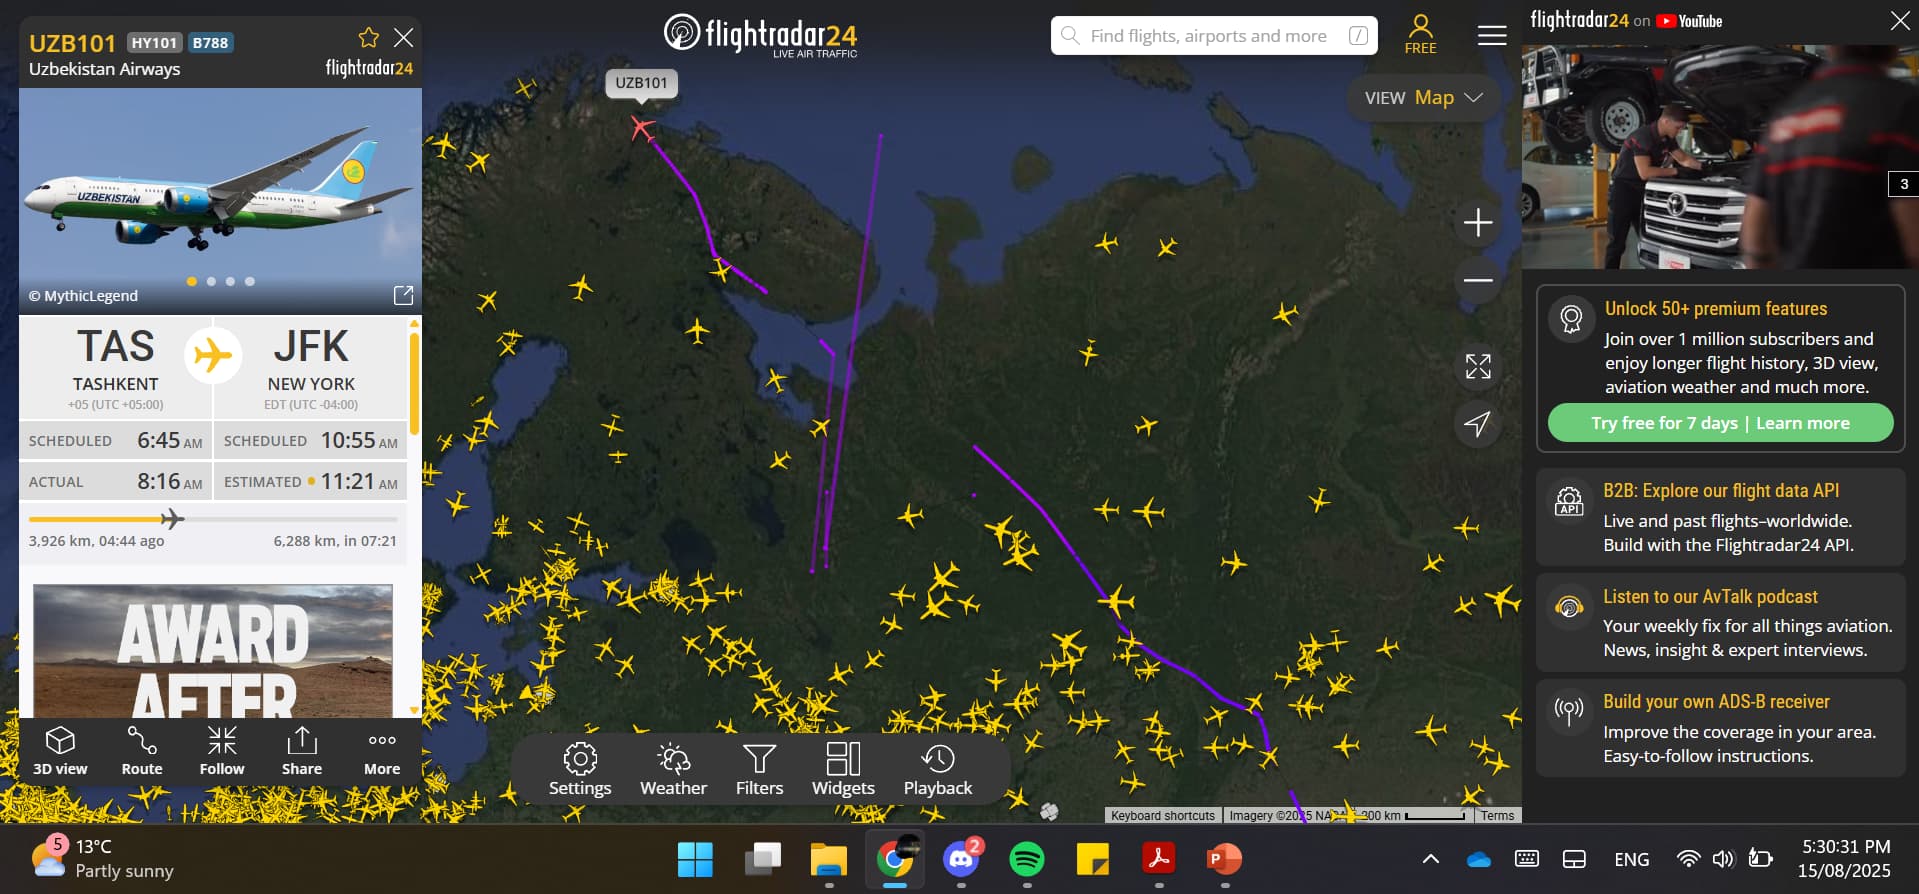Click the YouTube video thumbnail
This screenshot has height=894, width=1919.
(1720, 156)
